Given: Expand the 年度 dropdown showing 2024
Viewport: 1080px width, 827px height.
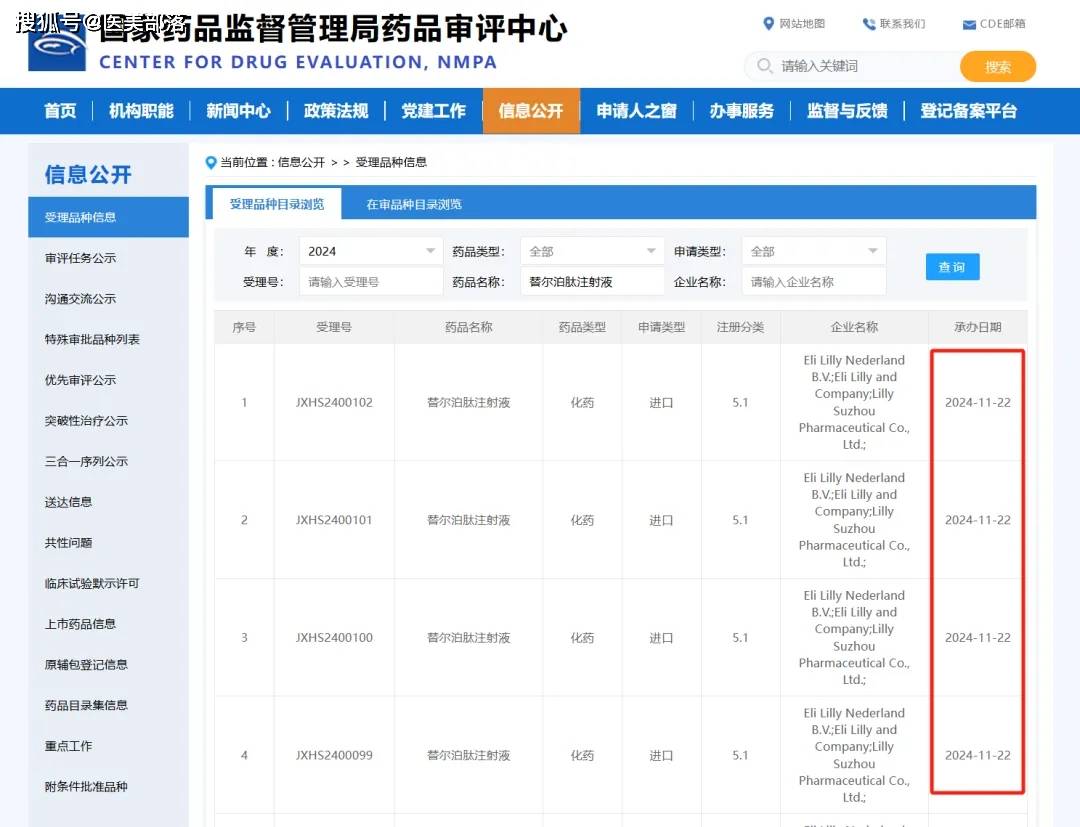Looking at the screenshot, I should 371,251.
